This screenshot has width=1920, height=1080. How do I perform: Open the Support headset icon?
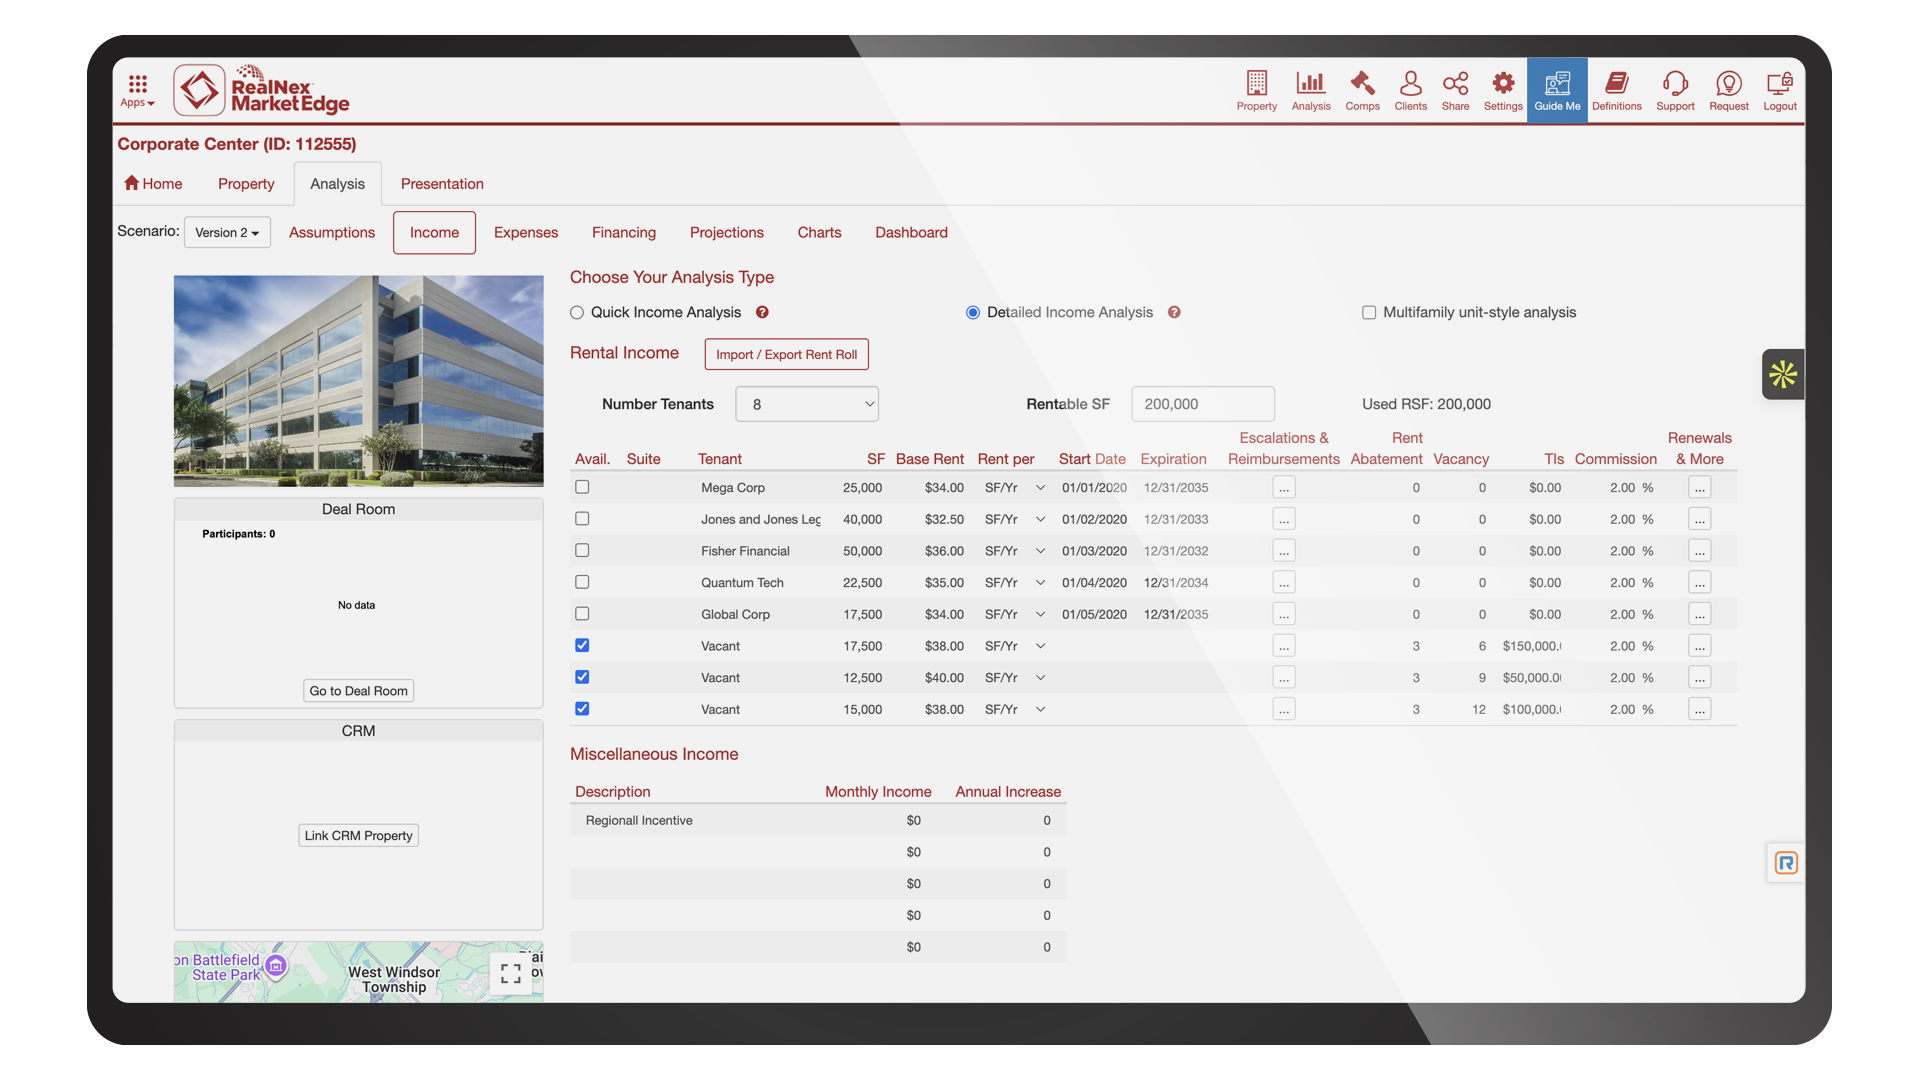pos(1675,90)
